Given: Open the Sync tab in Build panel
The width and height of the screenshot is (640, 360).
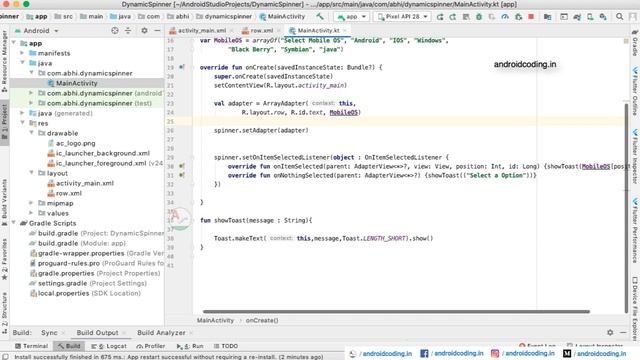Looking at the screenshot, I should coord(49,333).
